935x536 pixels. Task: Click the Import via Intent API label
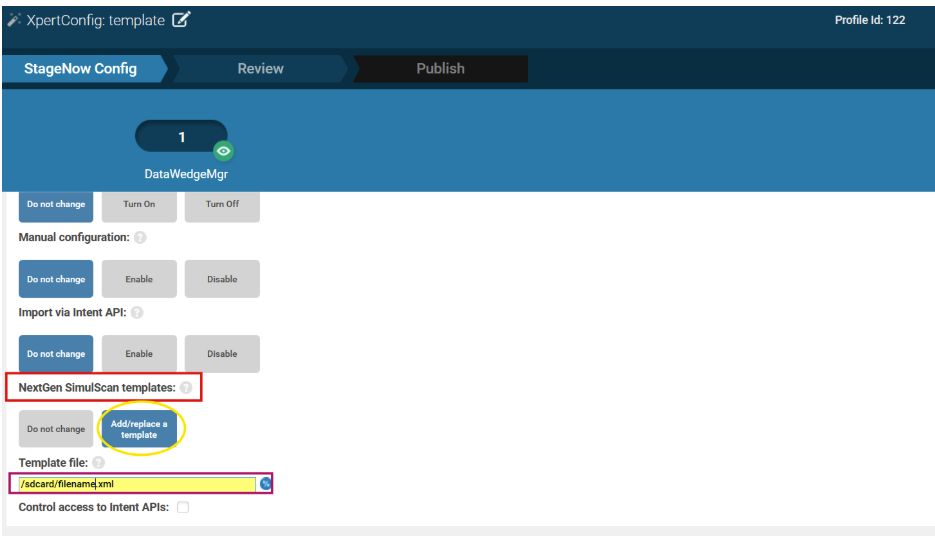[72, 312]
